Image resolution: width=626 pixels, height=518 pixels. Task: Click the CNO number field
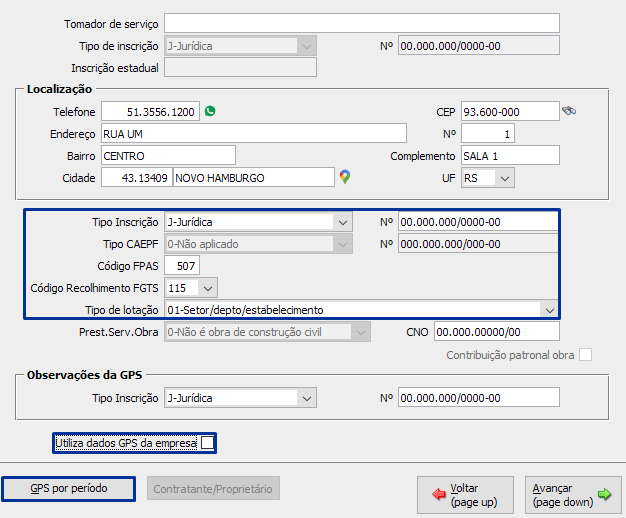[497, 331]
